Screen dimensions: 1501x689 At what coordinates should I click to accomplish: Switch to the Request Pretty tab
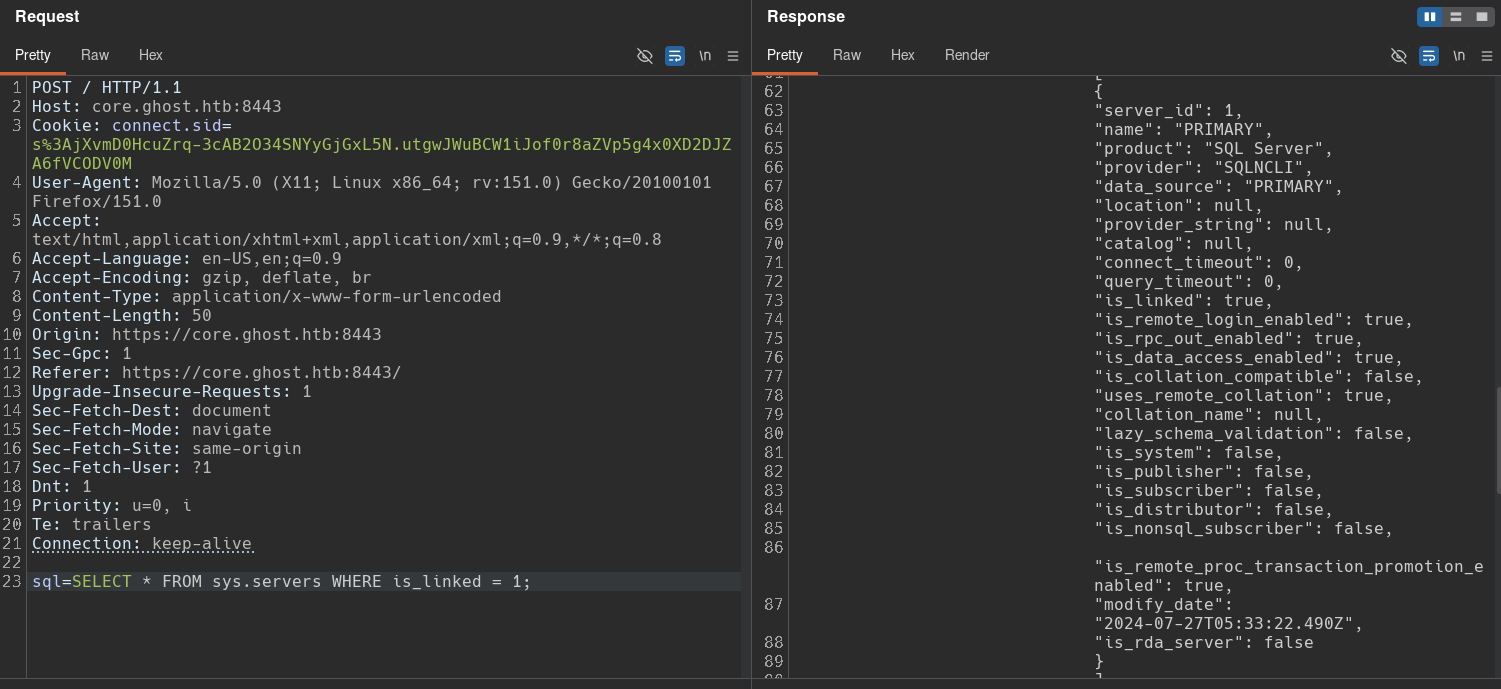pyautogui.click(x=33, y=55)
